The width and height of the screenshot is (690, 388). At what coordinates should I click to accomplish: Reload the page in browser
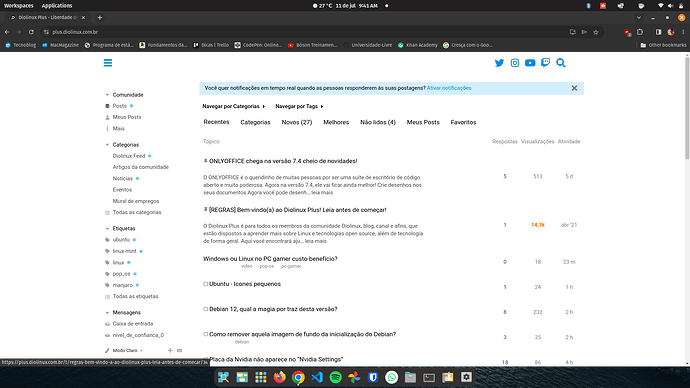click(x=31, y=32)
